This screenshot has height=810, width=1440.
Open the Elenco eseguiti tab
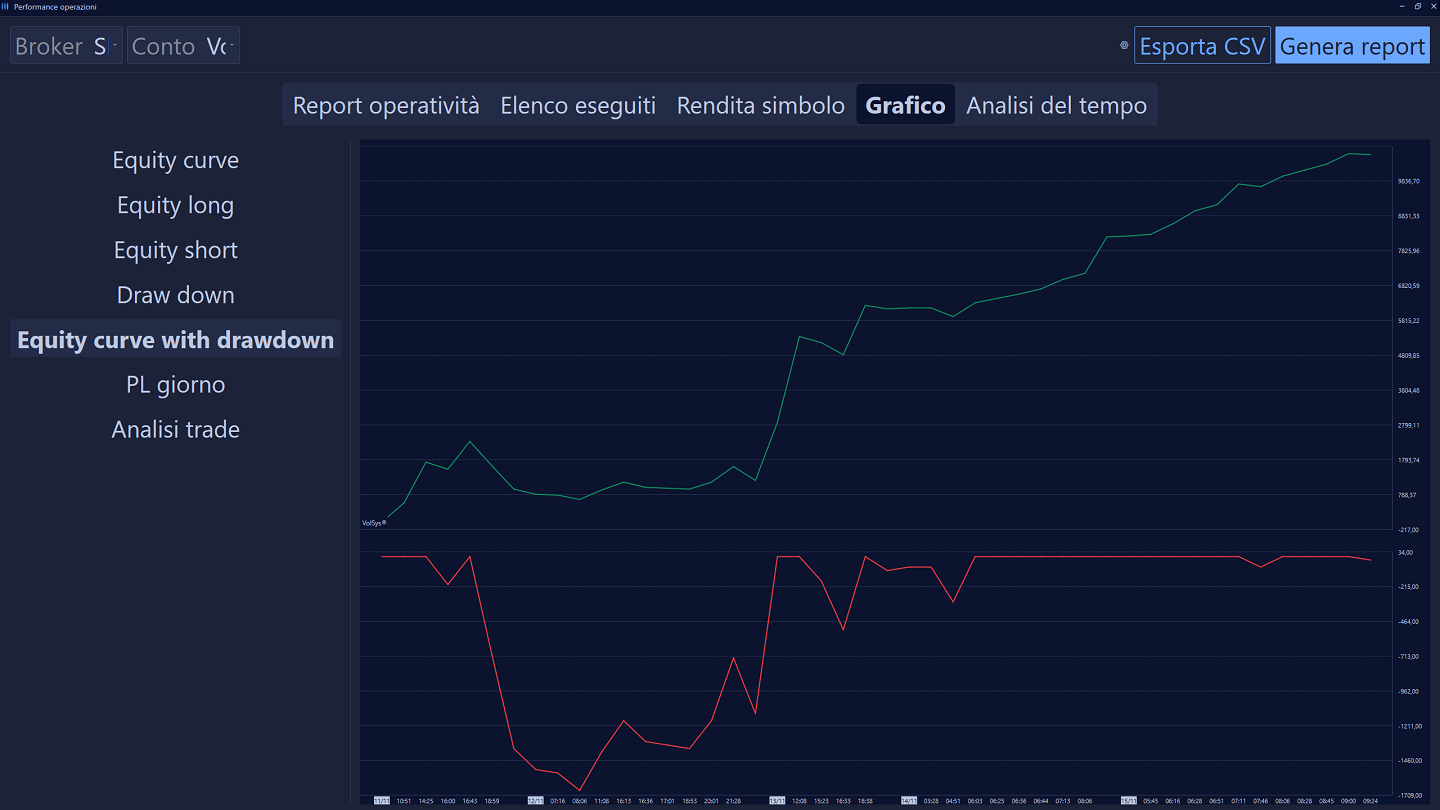click(577, 104)
